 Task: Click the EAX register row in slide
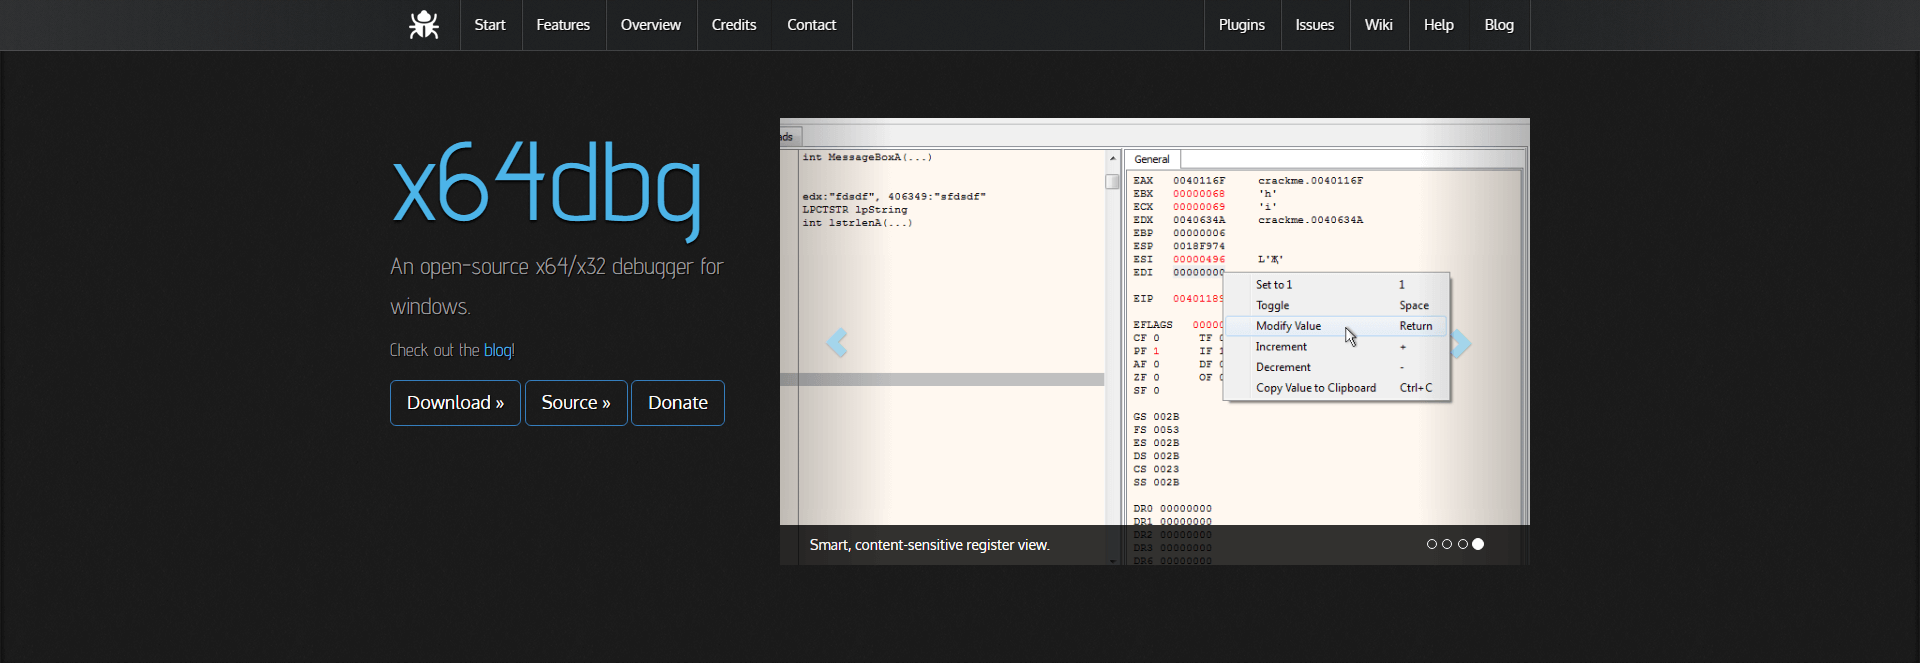click(1248, 181)
